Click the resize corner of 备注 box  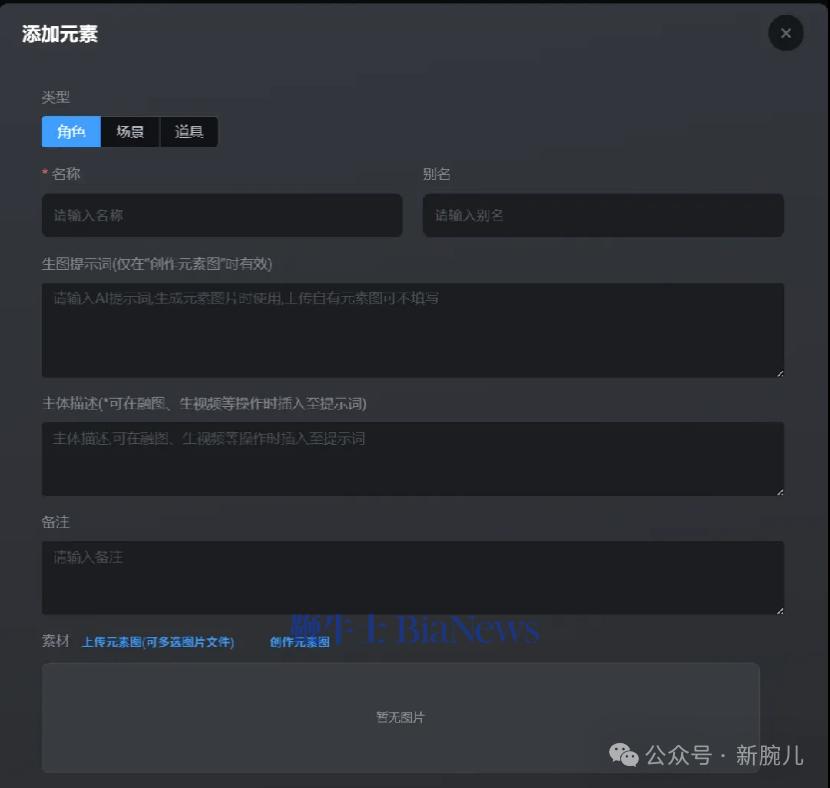tap(779, 609)
